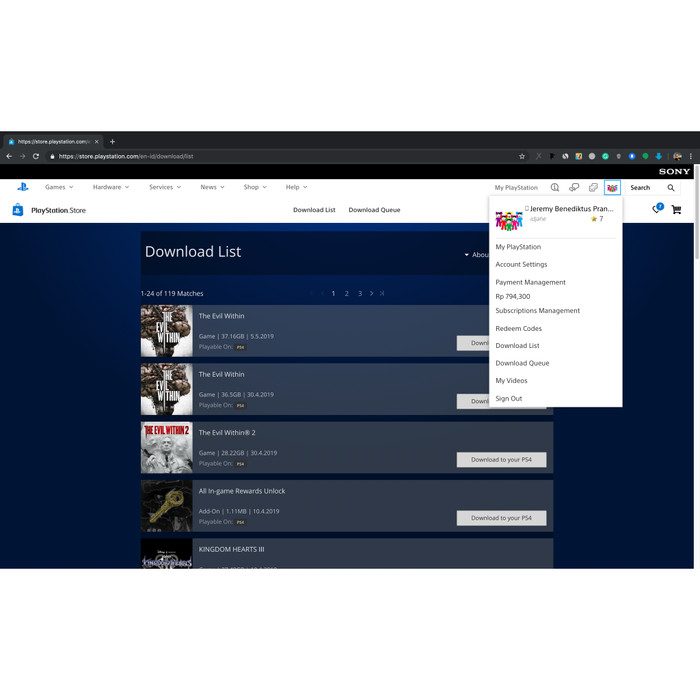Open the Help dropdown menu
Screen dimensions: 700x700
tap(296, 187)
